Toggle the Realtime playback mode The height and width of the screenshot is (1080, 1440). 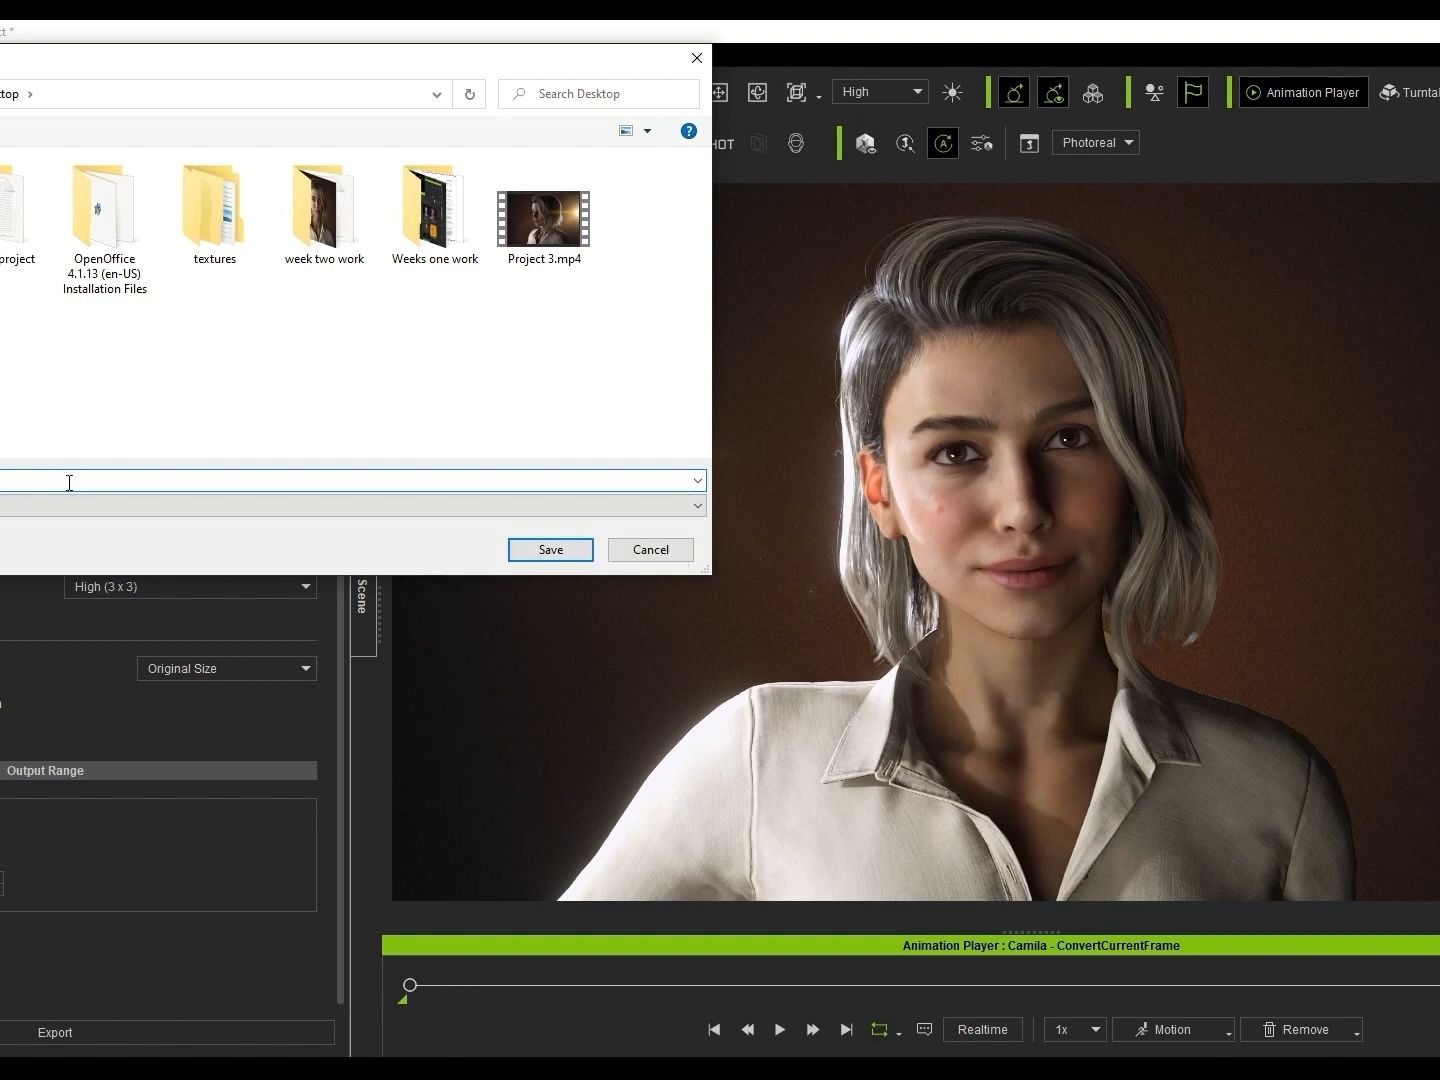tap(982, 1030)
